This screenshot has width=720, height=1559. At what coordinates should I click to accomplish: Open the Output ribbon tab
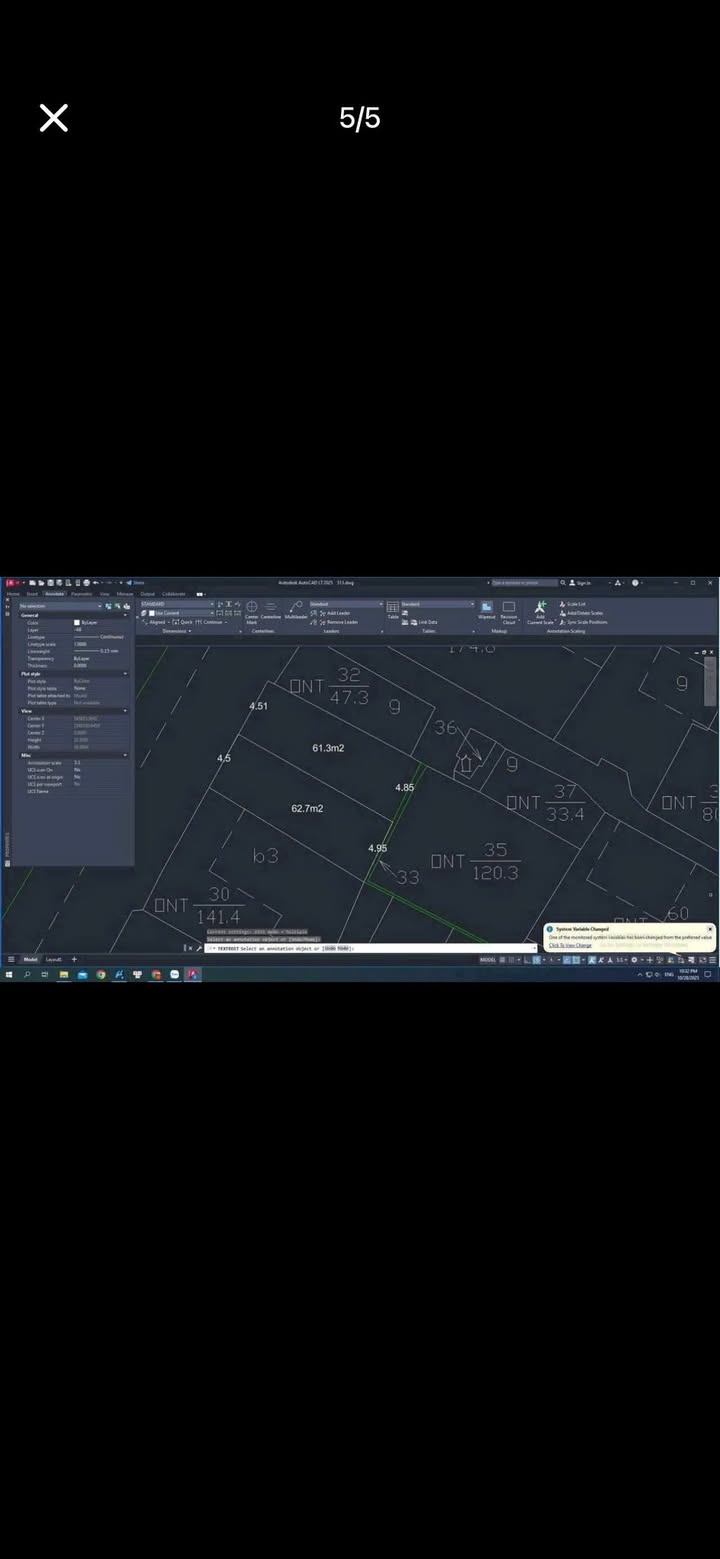pos(148,594)
